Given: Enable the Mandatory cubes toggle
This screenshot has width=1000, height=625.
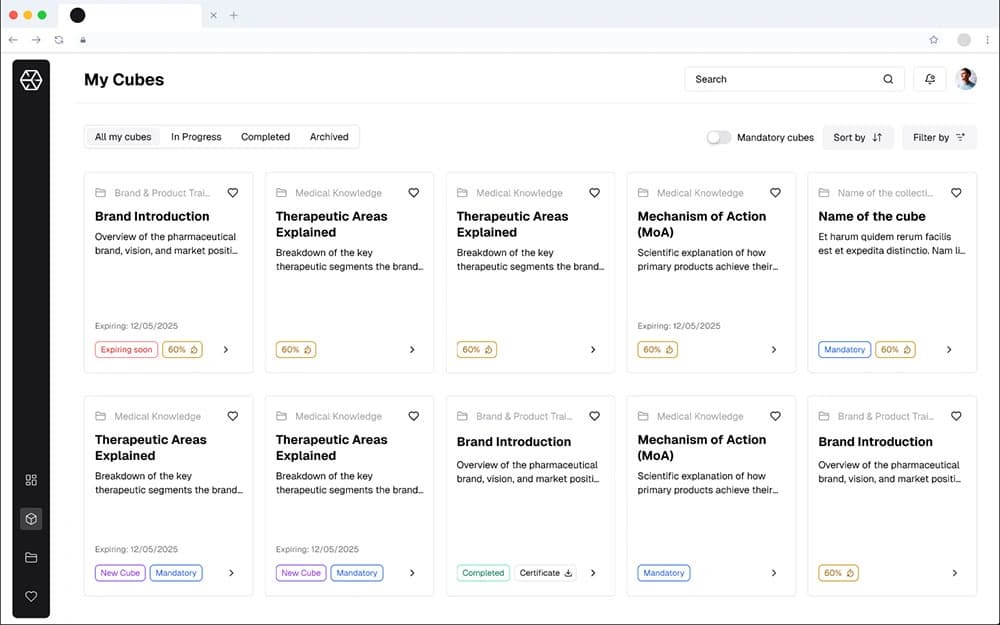Looking at the screenshot, I should [719, 136].
